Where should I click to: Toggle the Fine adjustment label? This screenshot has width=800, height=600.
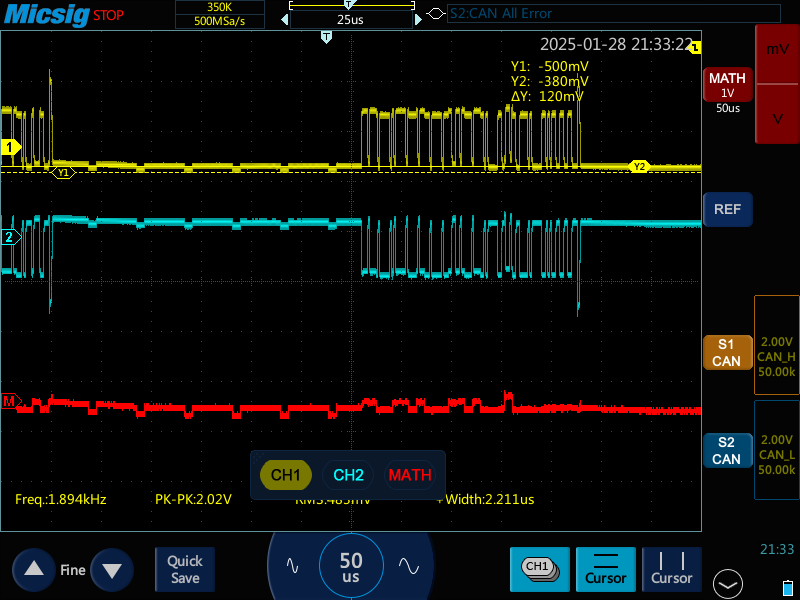pyautogui.click(x=73, y=570)
